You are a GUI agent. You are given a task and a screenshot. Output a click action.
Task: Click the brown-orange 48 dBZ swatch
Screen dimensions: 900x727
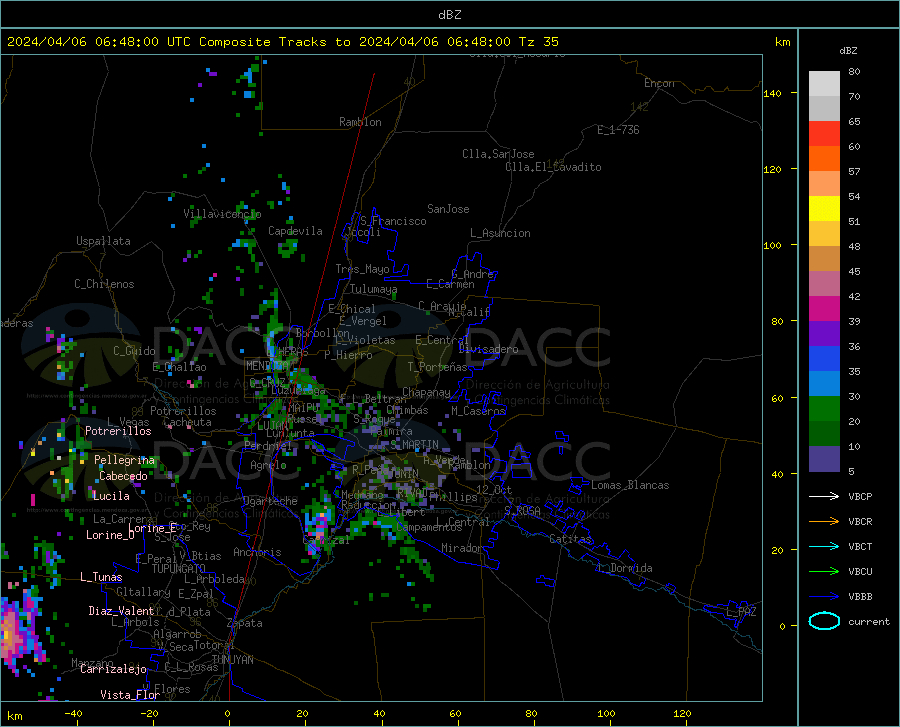coord(824,259)
